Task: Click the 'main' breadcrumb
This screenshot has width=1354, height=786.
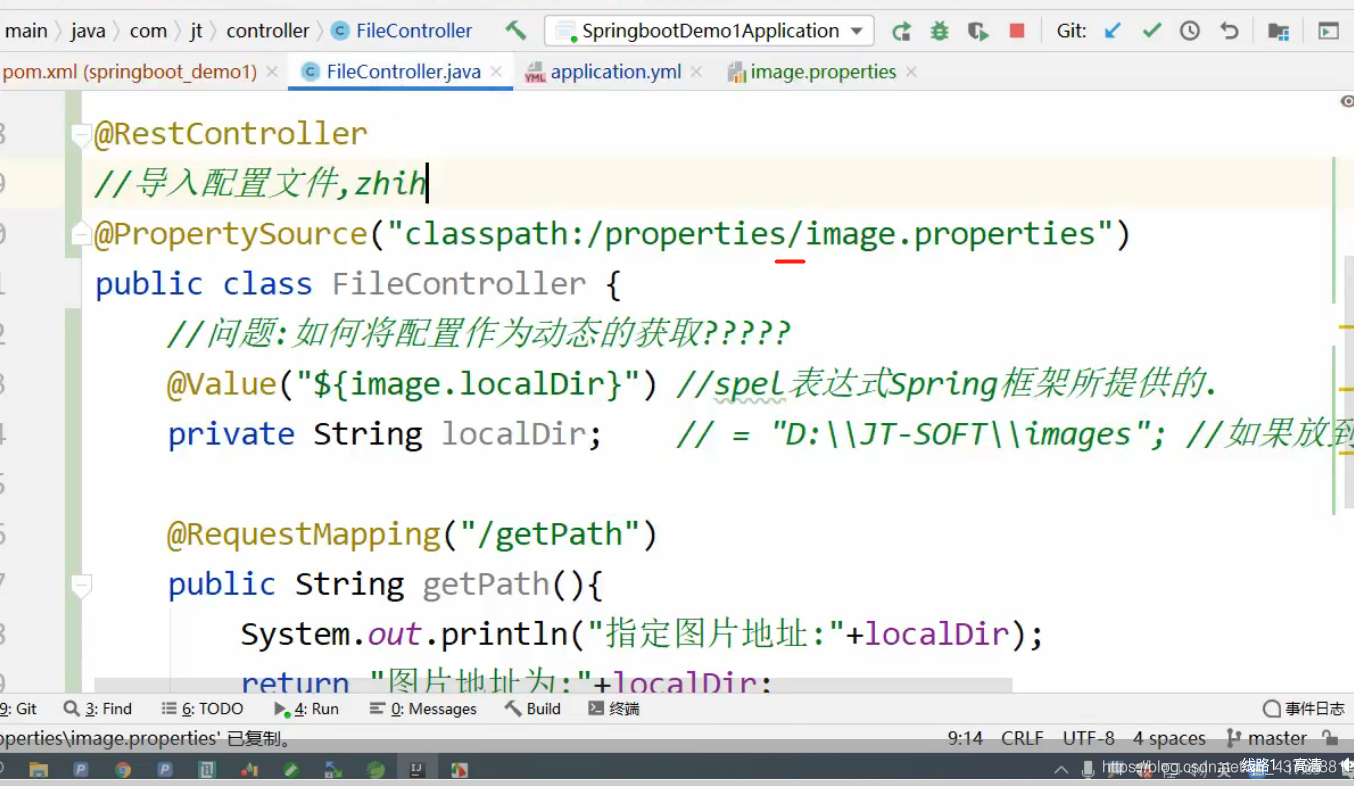Action: (26, 31)
